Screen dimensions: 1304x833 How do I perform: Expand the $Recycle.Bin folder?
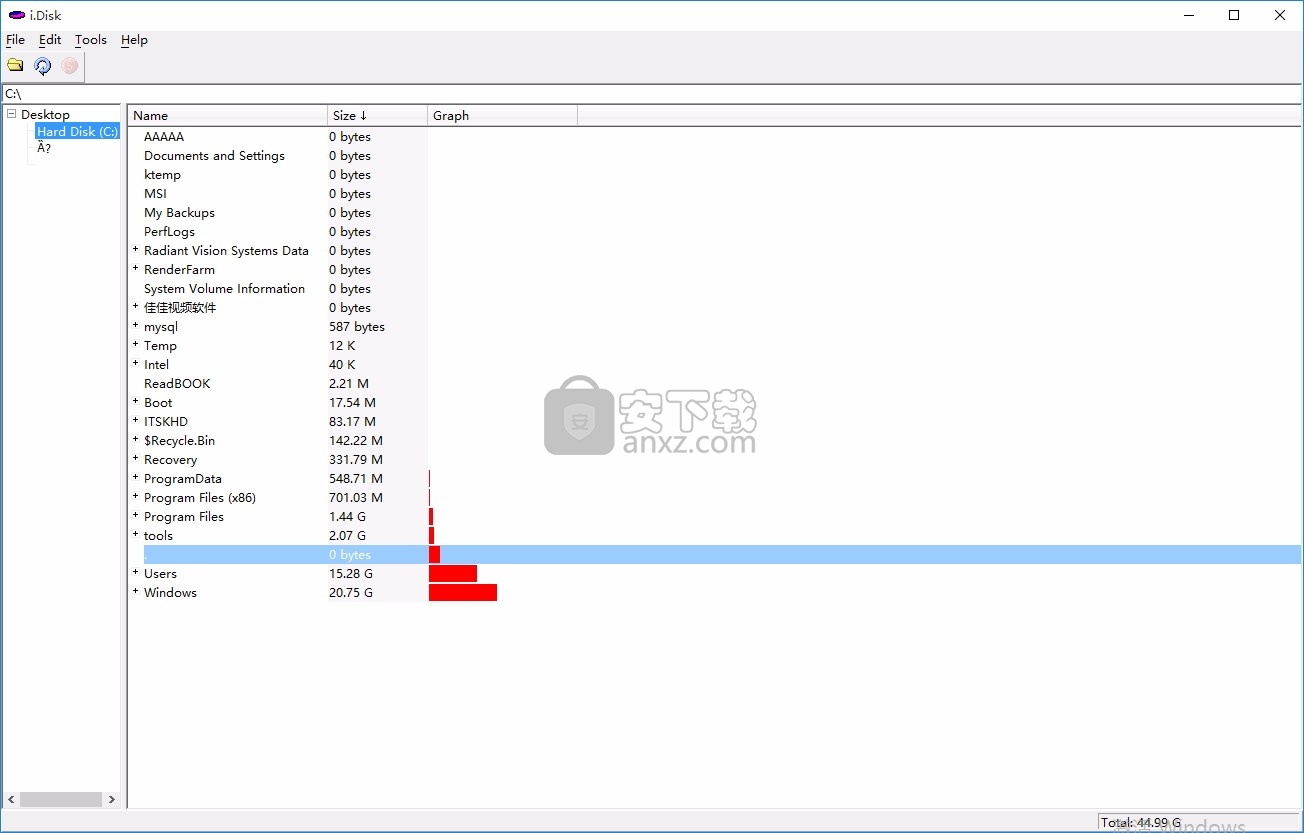coord(136,440)
